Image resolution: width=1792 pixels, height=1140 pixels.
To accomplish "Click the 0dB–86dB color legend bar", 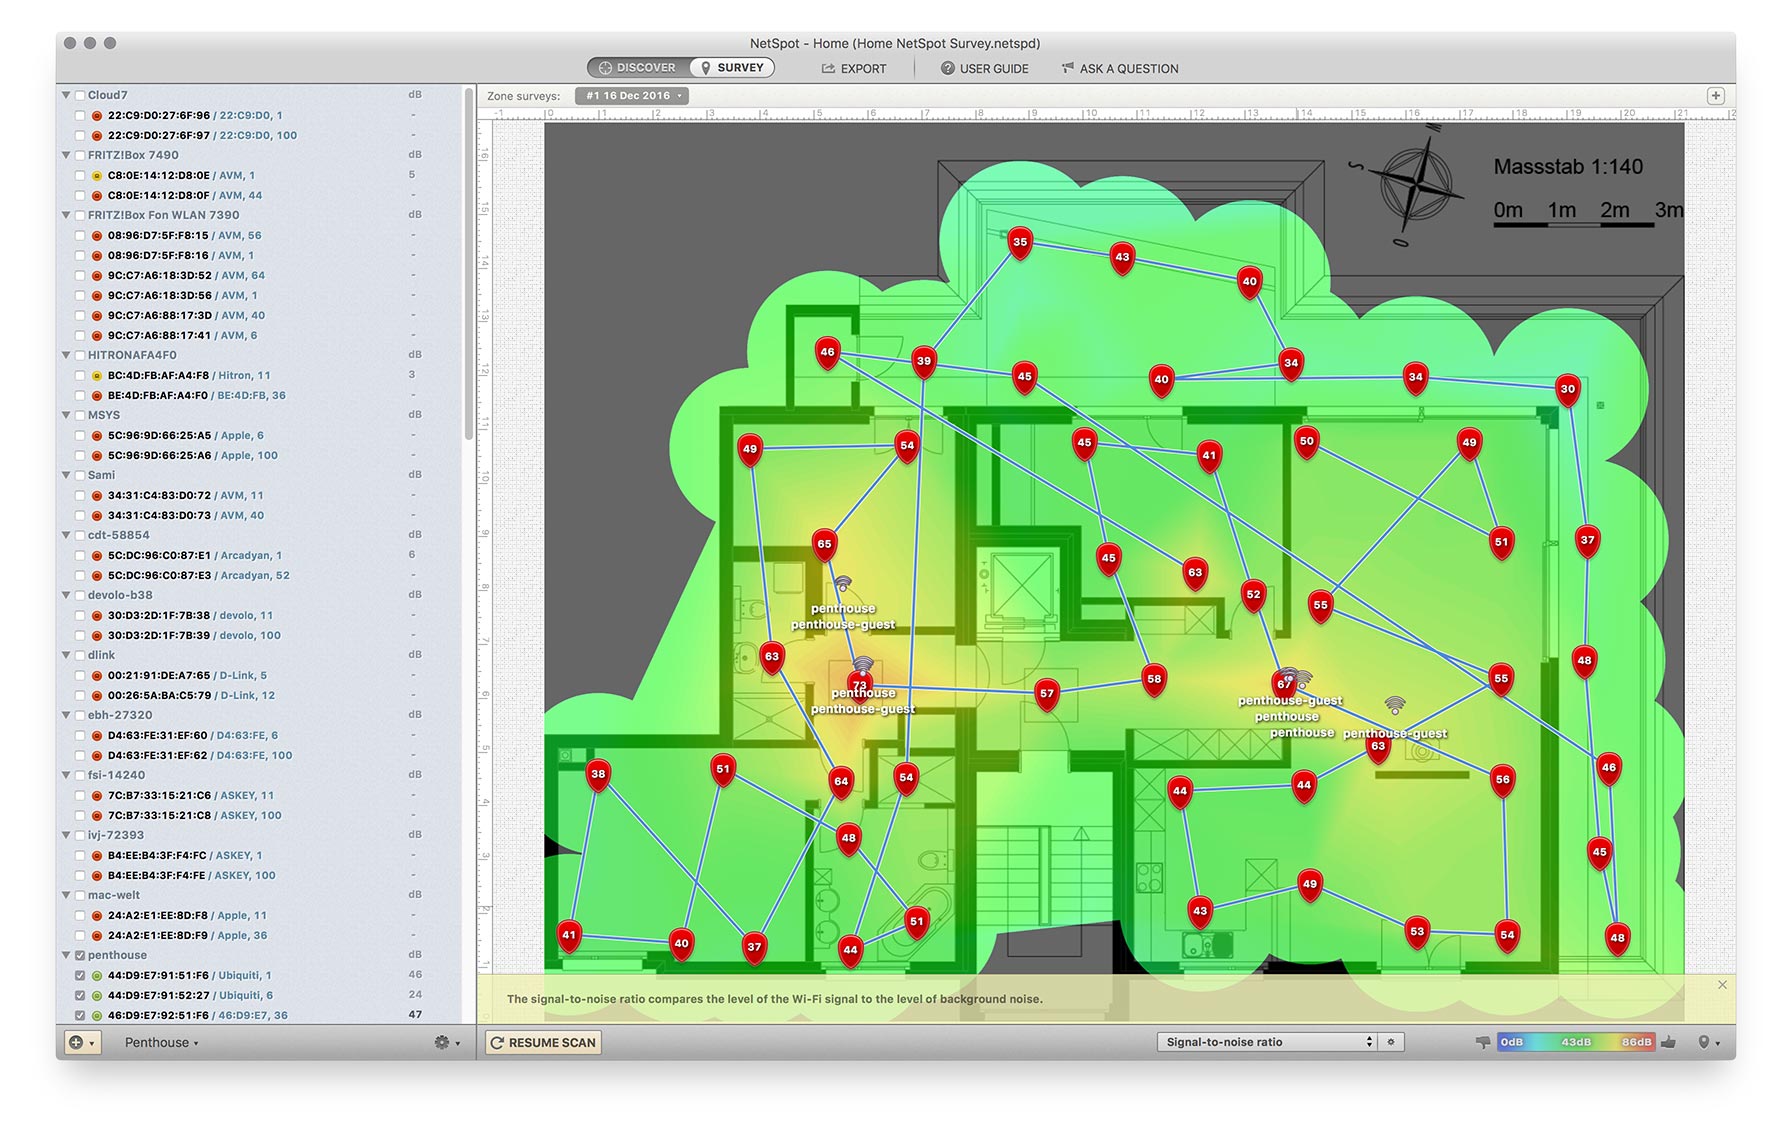I will coord(1576,1042).
